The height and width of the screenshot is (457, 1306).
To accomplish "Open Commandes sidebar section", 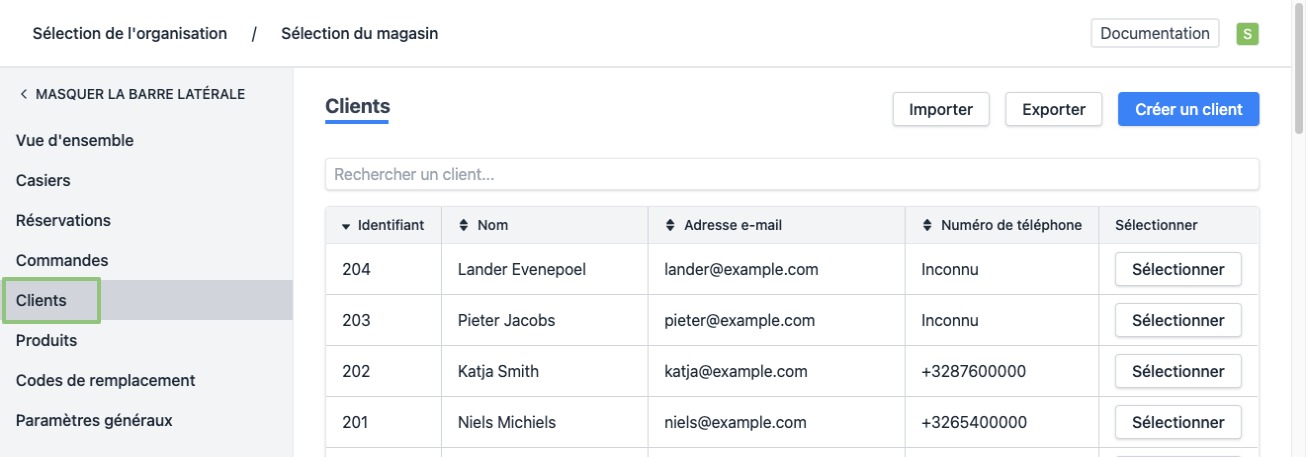I will tap(62, 261).
